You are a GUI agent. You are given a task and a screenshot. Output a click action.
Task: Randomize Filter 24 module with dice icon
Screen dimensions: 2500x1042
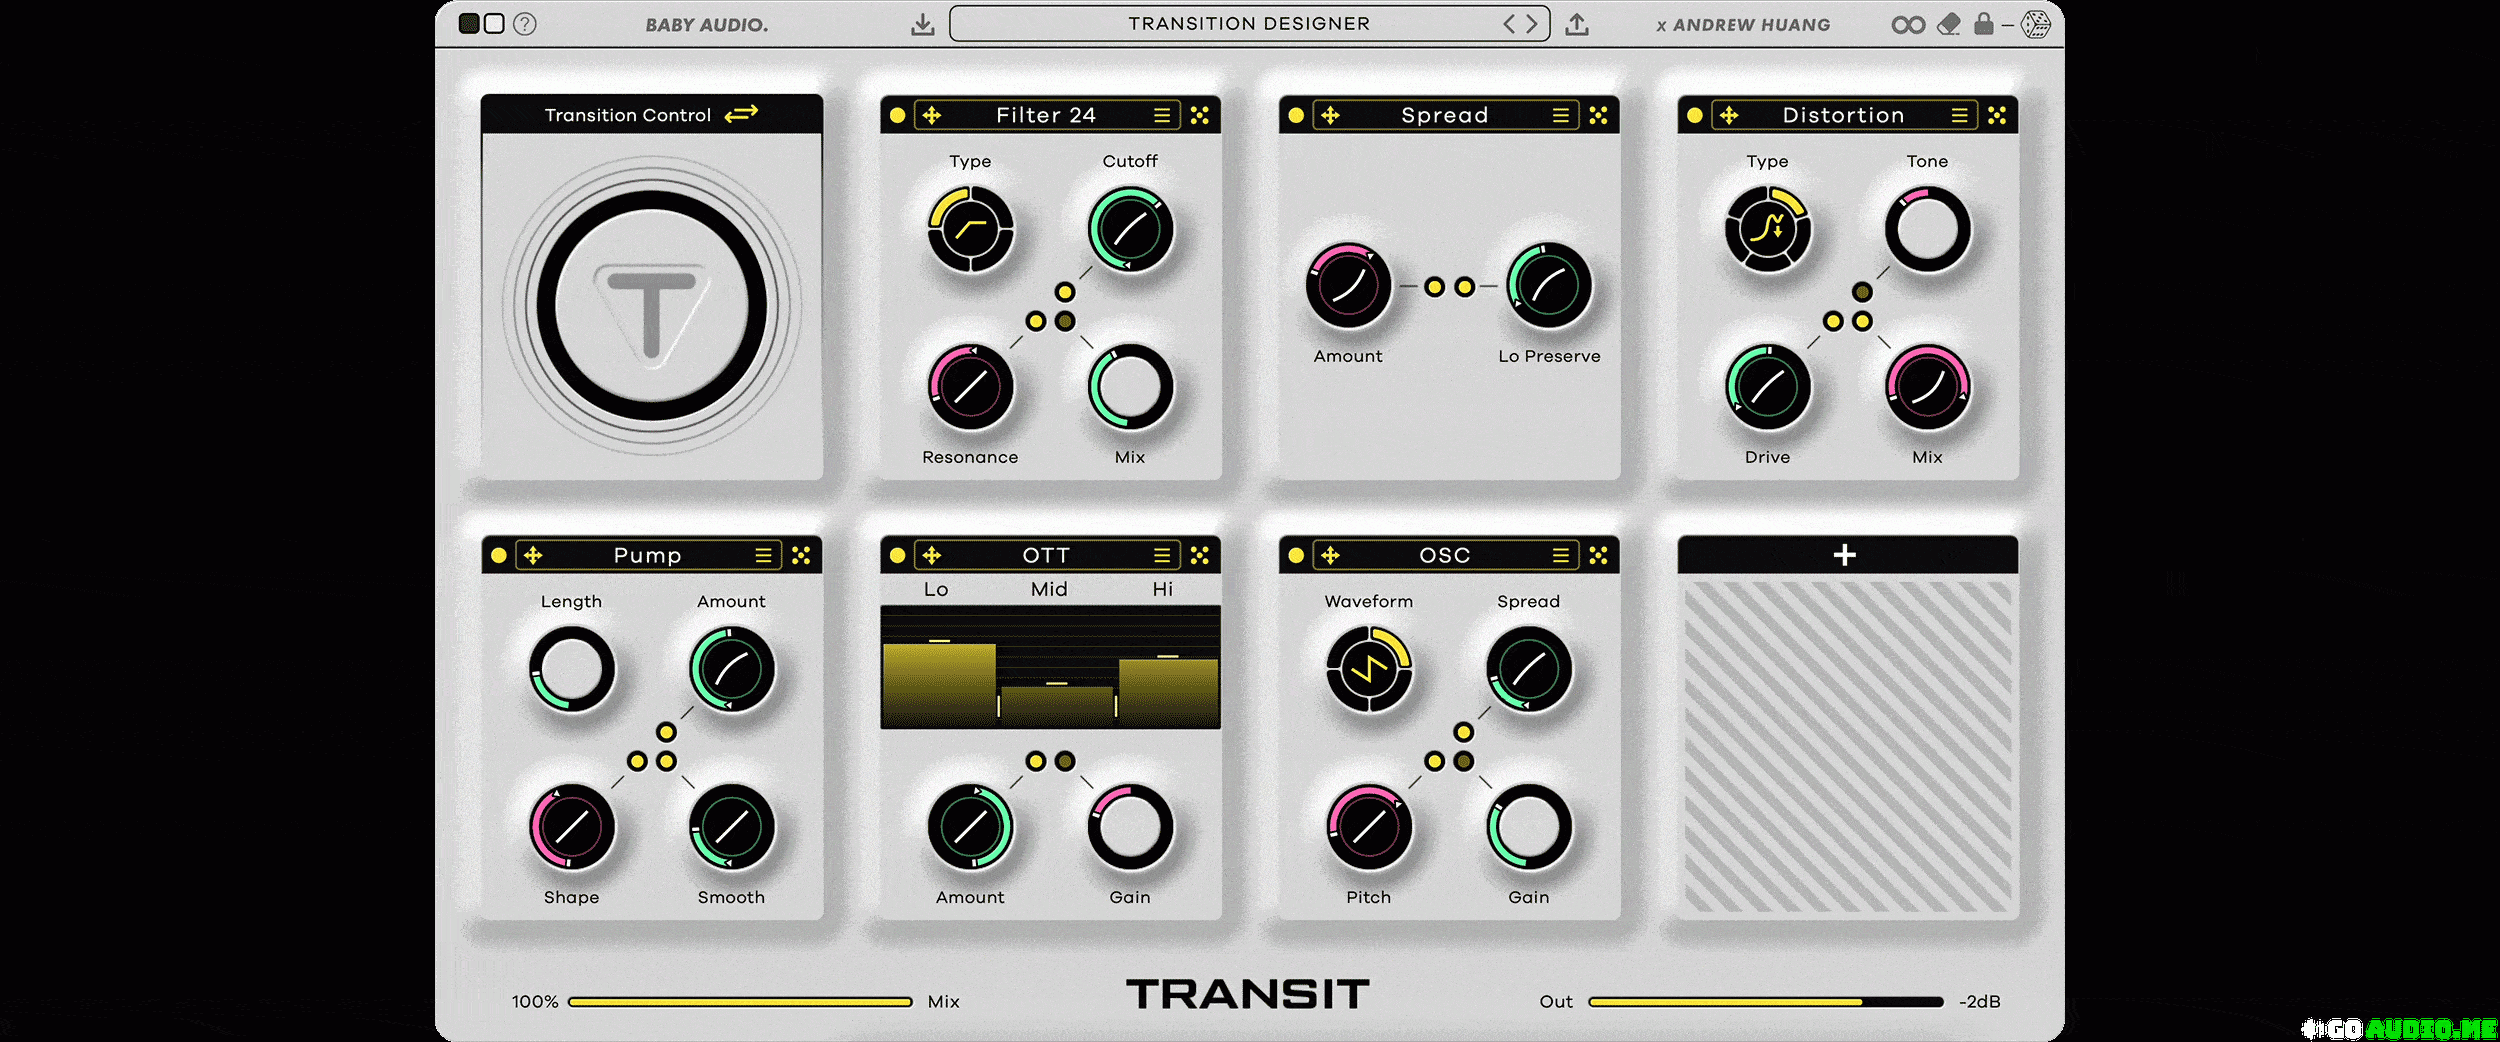(1200, 115)
